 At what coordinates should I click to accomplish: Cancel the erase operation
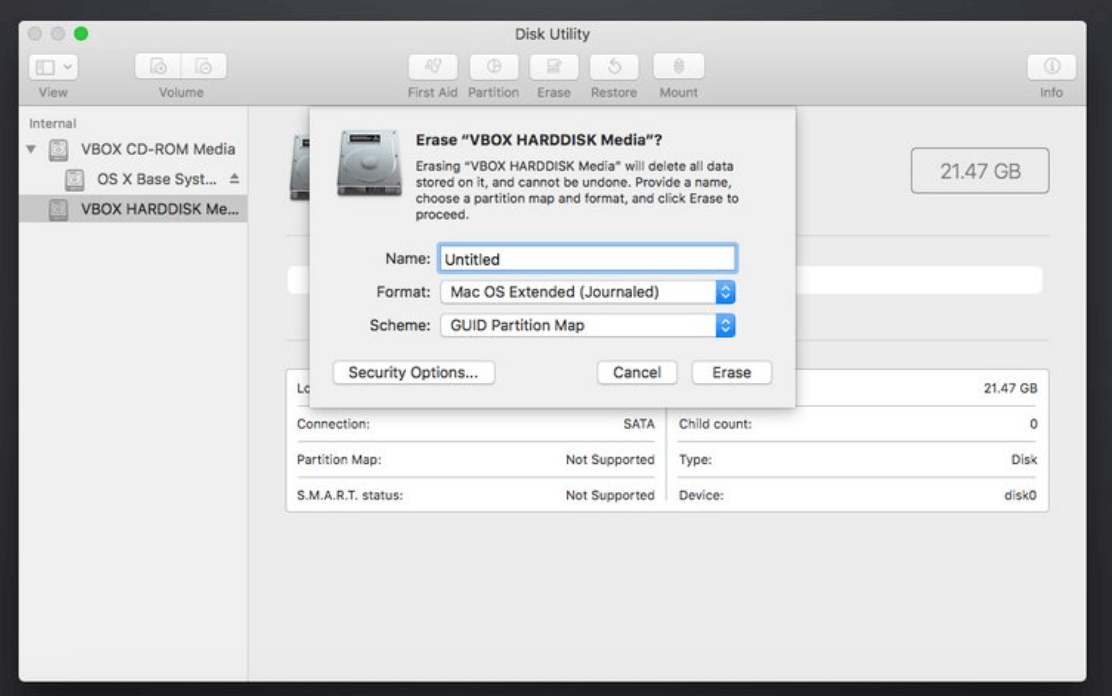(637, 372)
